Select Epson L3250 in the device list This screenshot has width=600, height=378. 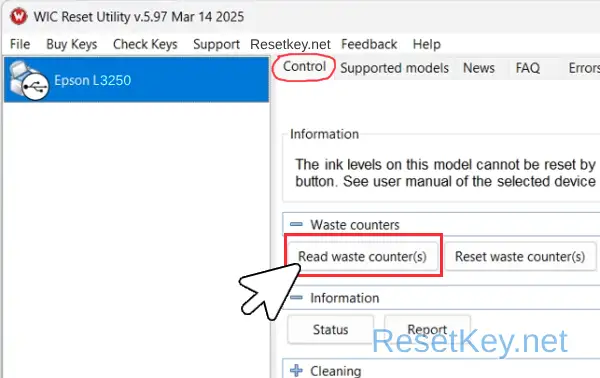point(136,80)
